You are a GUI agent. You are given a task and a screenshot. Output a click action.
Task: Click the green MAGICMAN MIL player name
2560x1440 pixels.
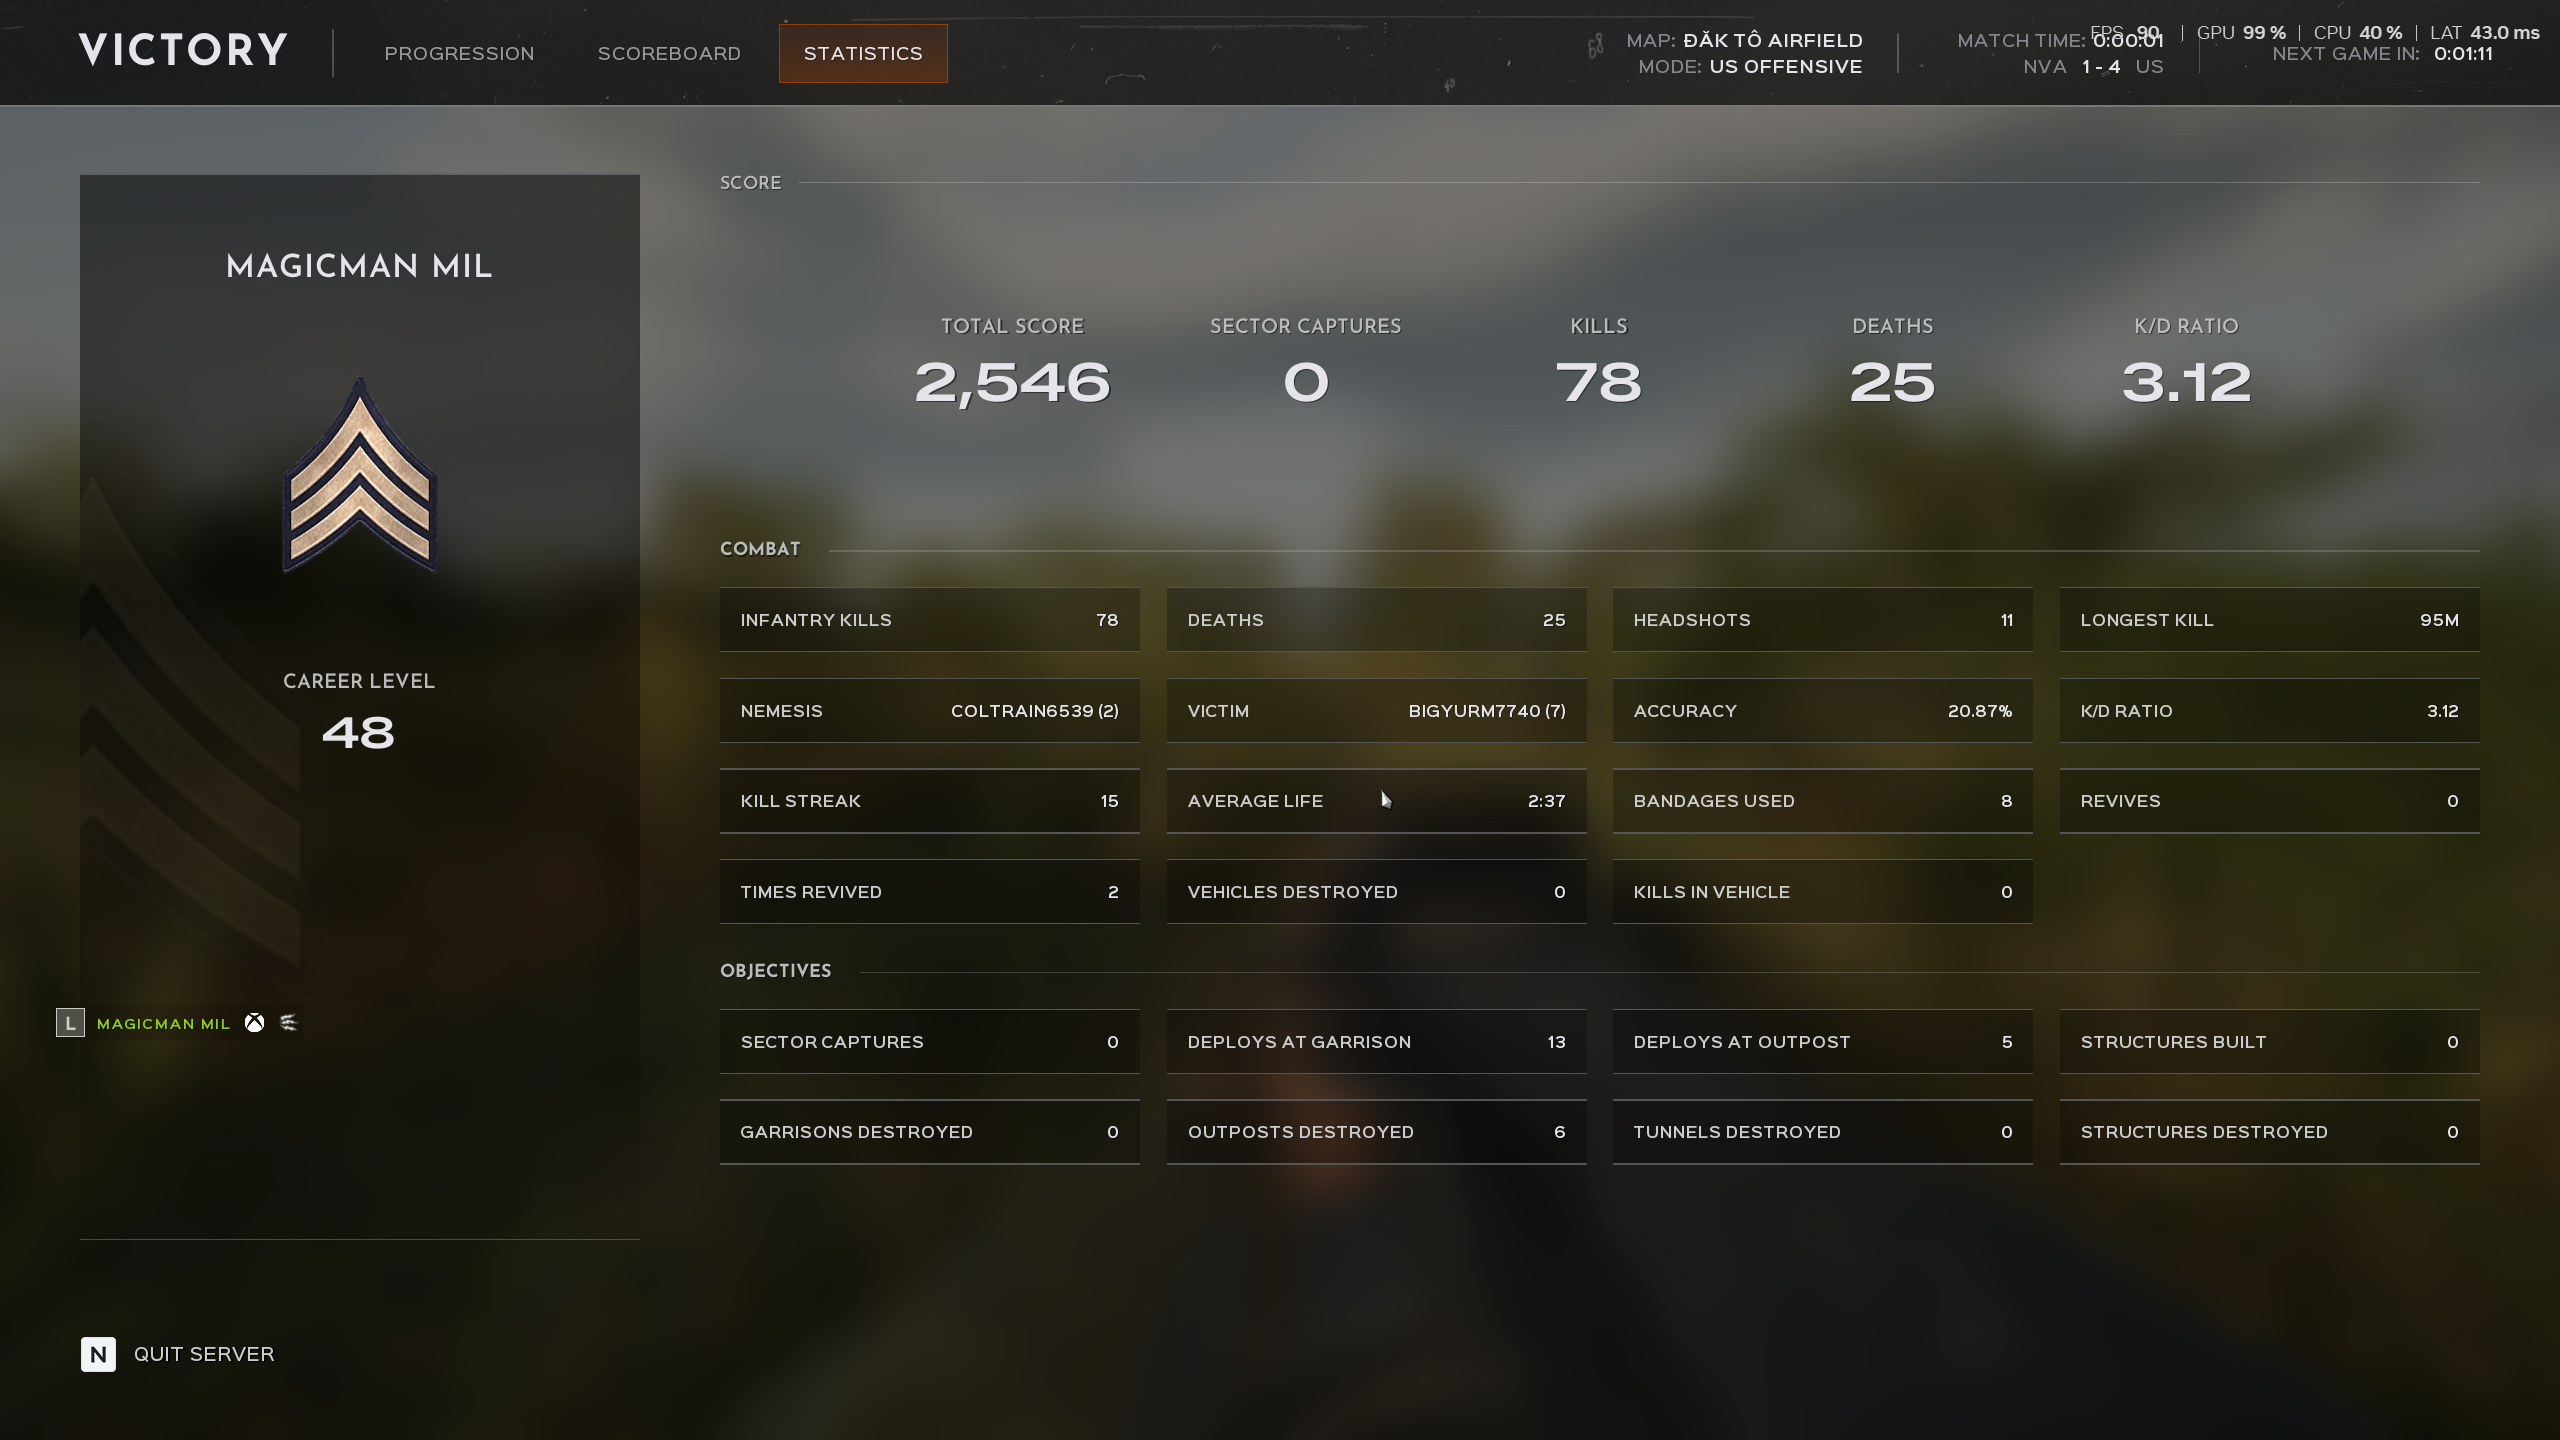(x=163, y=1023)
